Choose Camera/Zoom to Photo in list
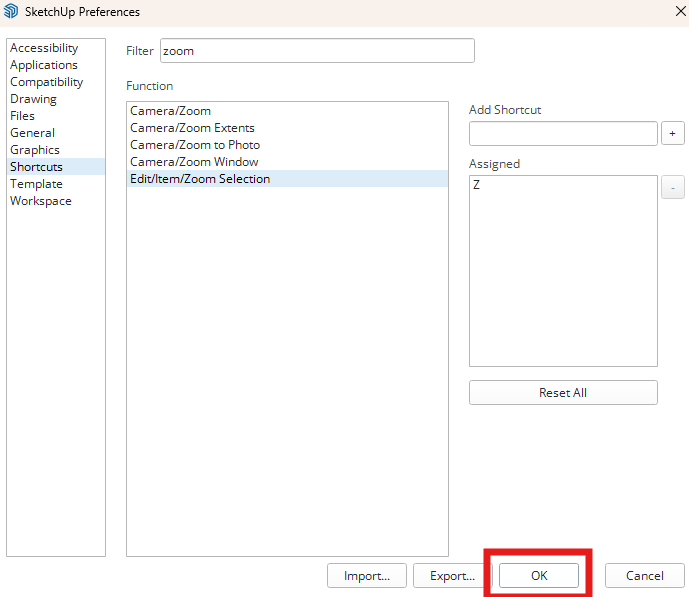The height and width of the screenshot is (597, 689). click(x=287, y=145)
